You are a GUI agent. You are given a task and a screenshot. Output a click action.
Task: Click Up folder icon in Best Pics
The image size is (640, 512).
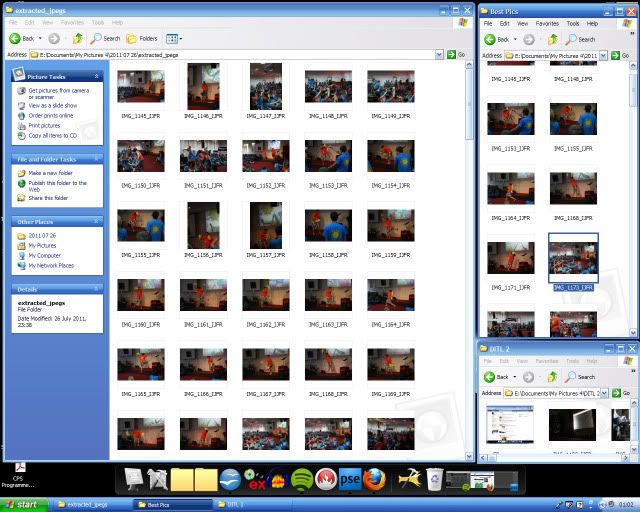click(553, 40)
